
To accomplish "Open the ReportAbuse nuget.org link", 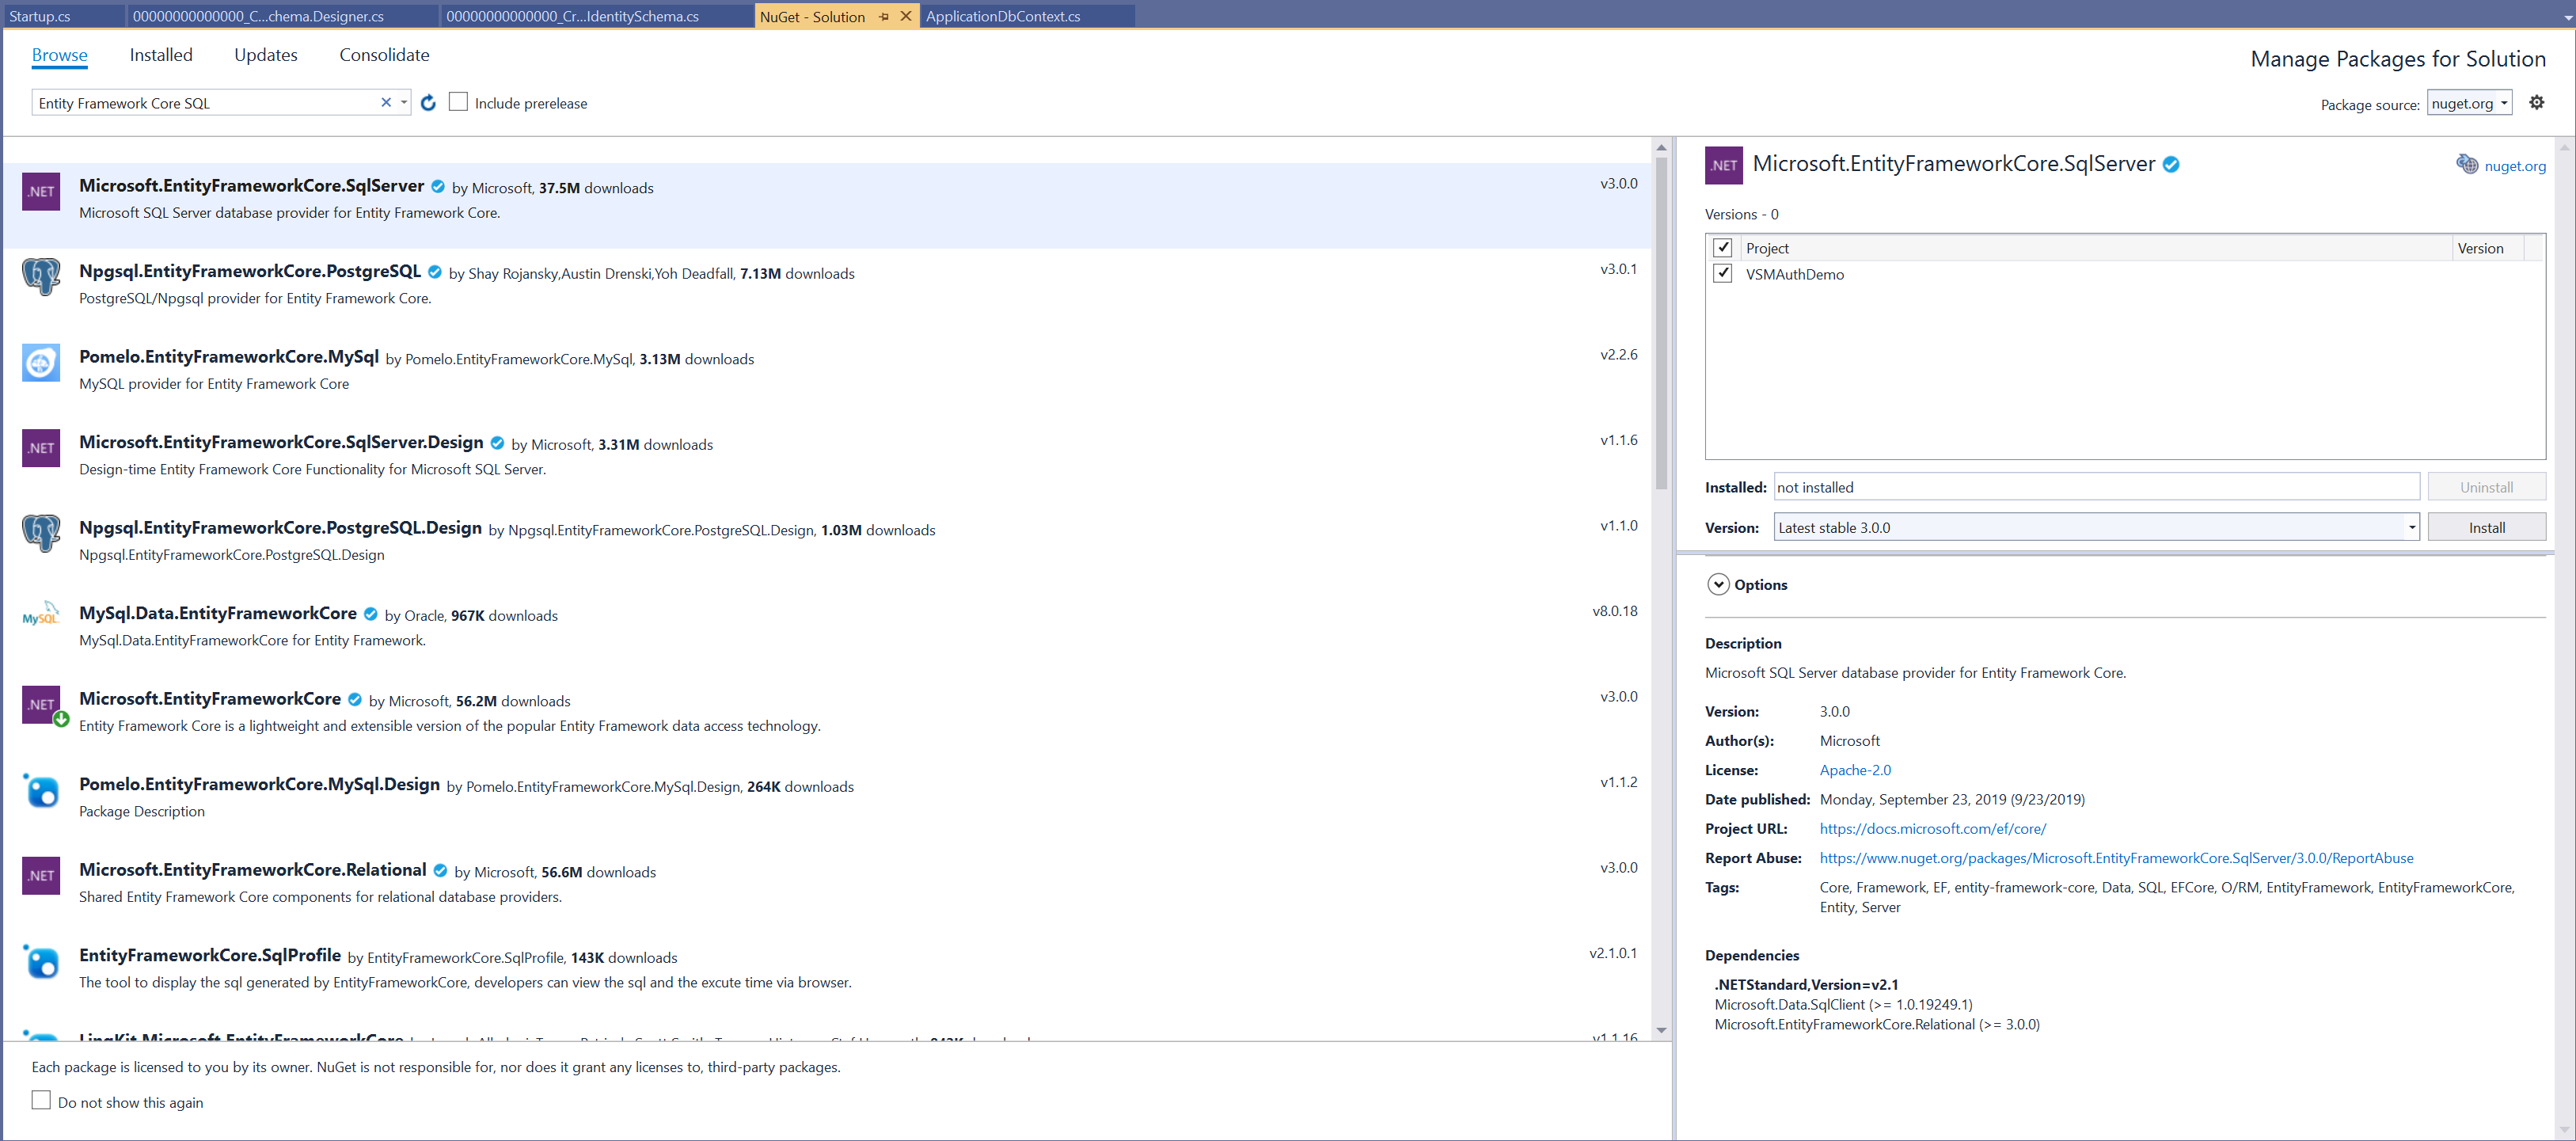I will pos(2116,858).
